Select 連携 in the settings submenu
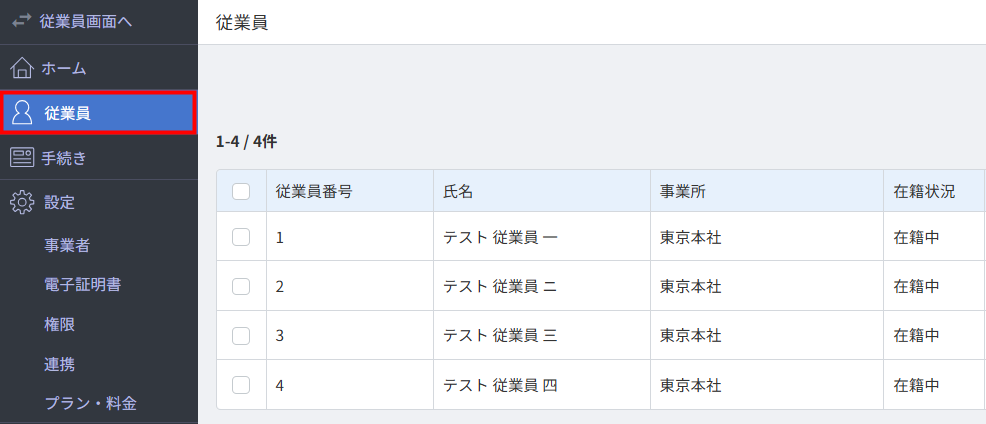986x424 pixels. pyautogui.click(x=60, y=364)
